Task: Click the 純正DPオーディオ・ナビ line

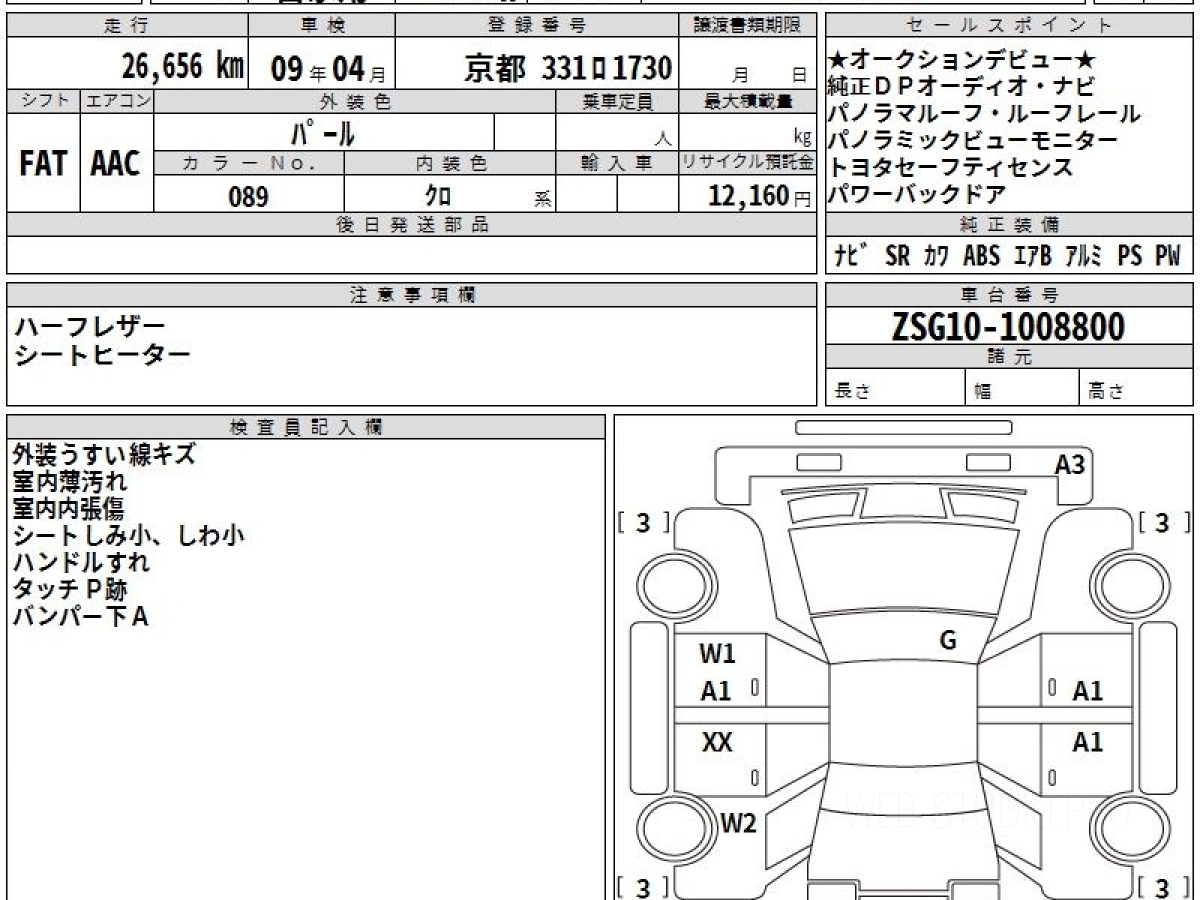Action: [x=961, y=86]
